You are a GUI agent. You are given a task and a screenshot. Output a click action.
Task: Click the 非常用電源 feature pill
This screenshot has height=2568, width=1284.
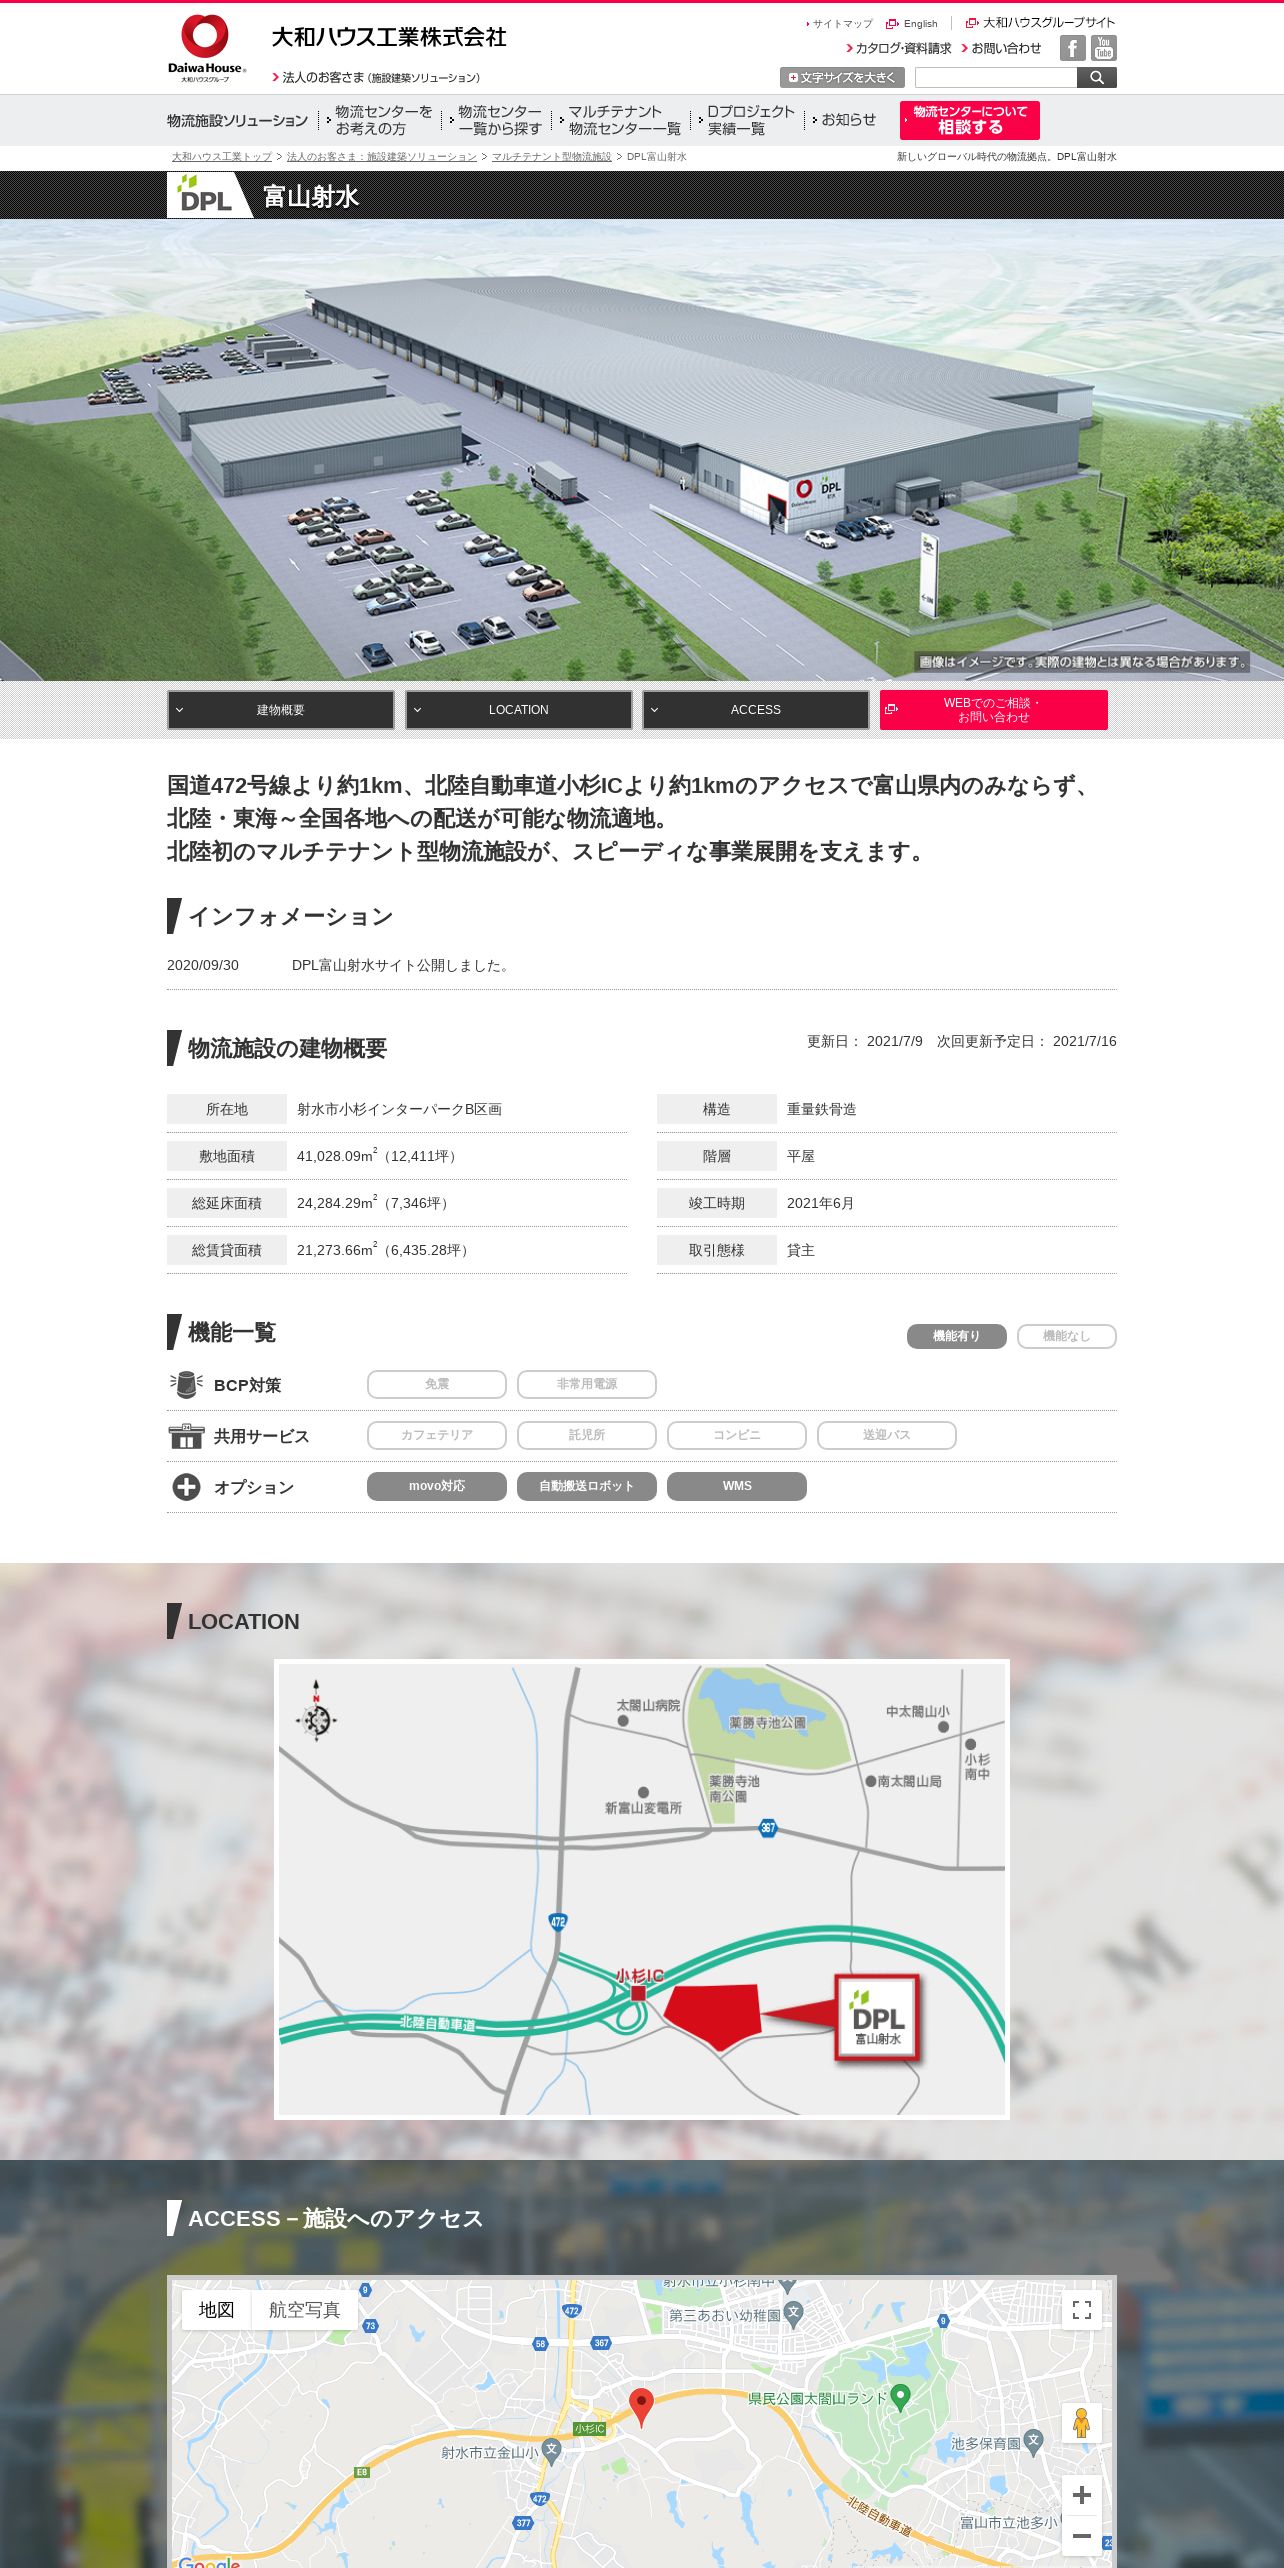tap(587, 1384)
